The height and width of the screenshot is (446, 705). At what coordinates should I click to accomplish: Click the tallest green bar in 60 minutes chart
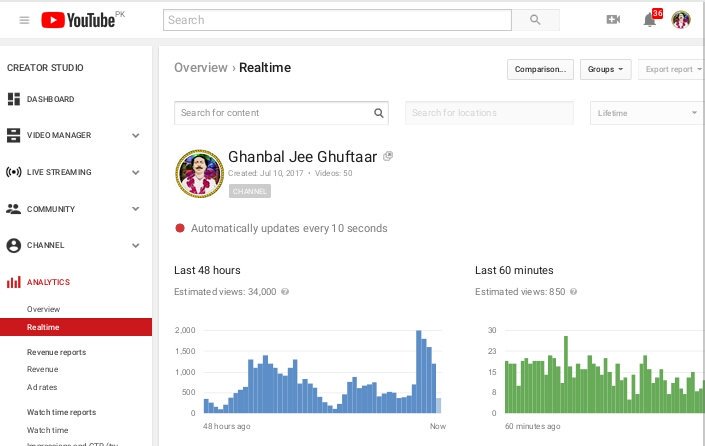click(x=566, y=375)
